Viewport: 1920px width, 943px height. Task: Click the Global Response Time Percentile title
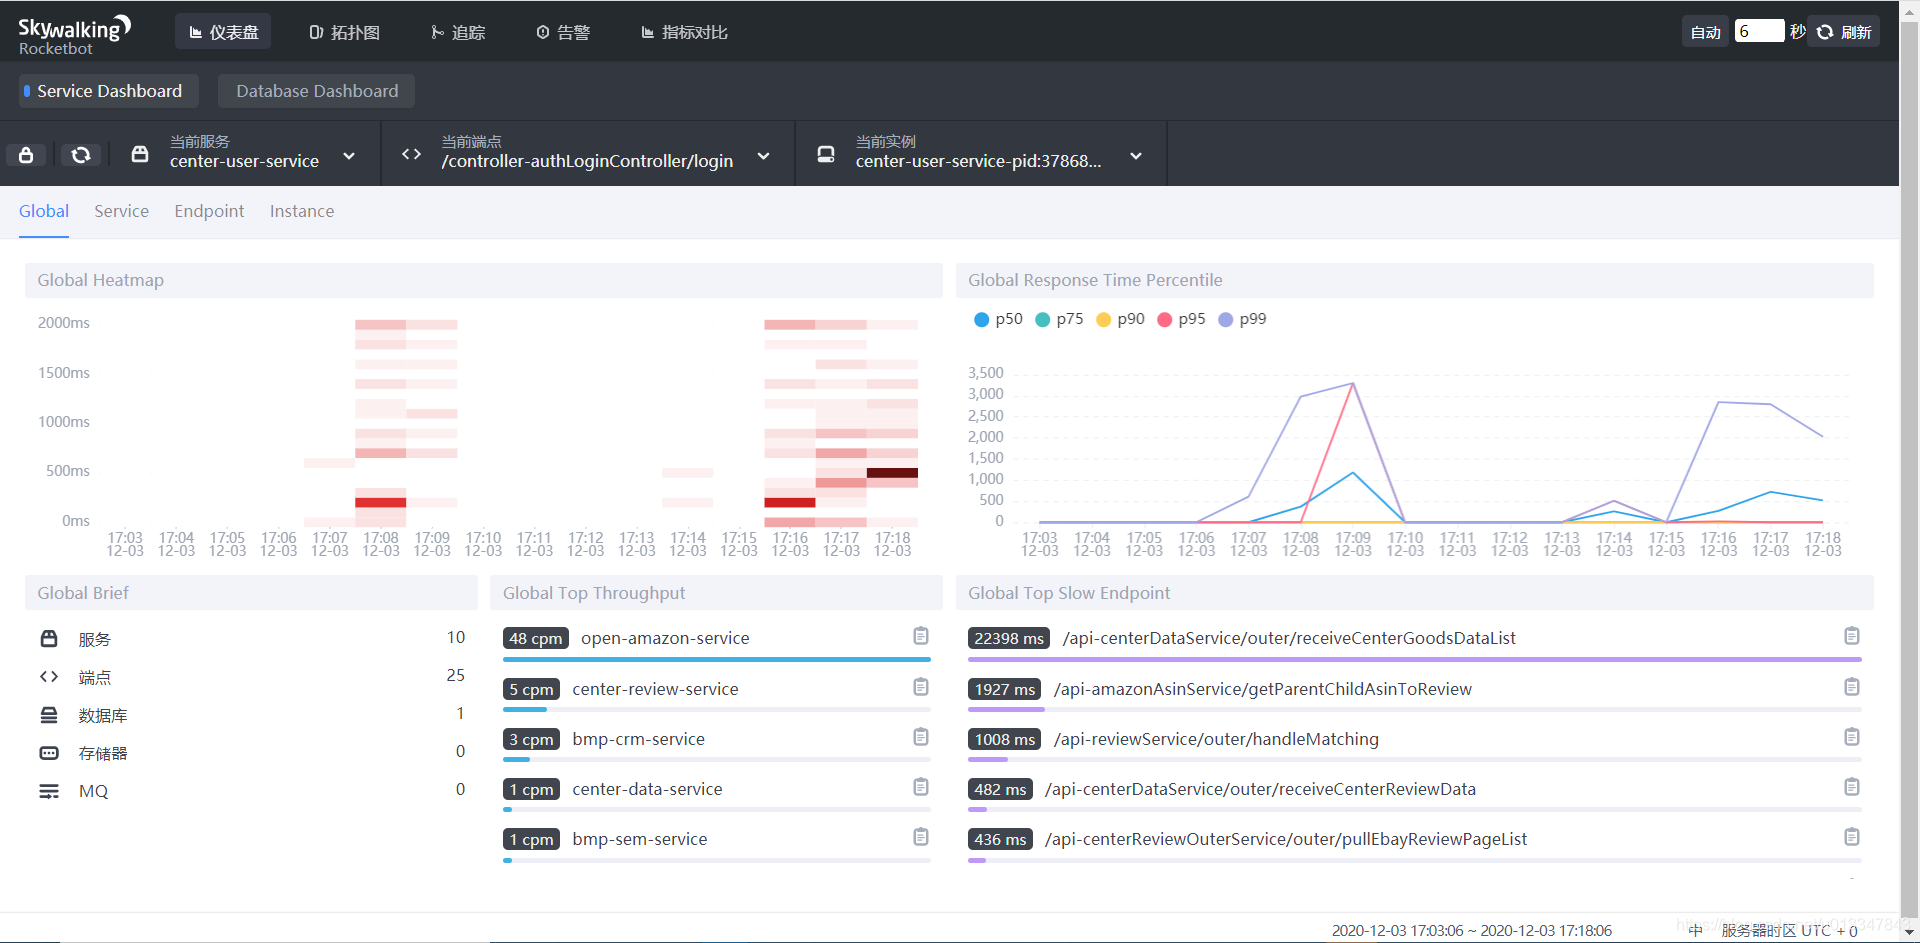point(1095,280)
